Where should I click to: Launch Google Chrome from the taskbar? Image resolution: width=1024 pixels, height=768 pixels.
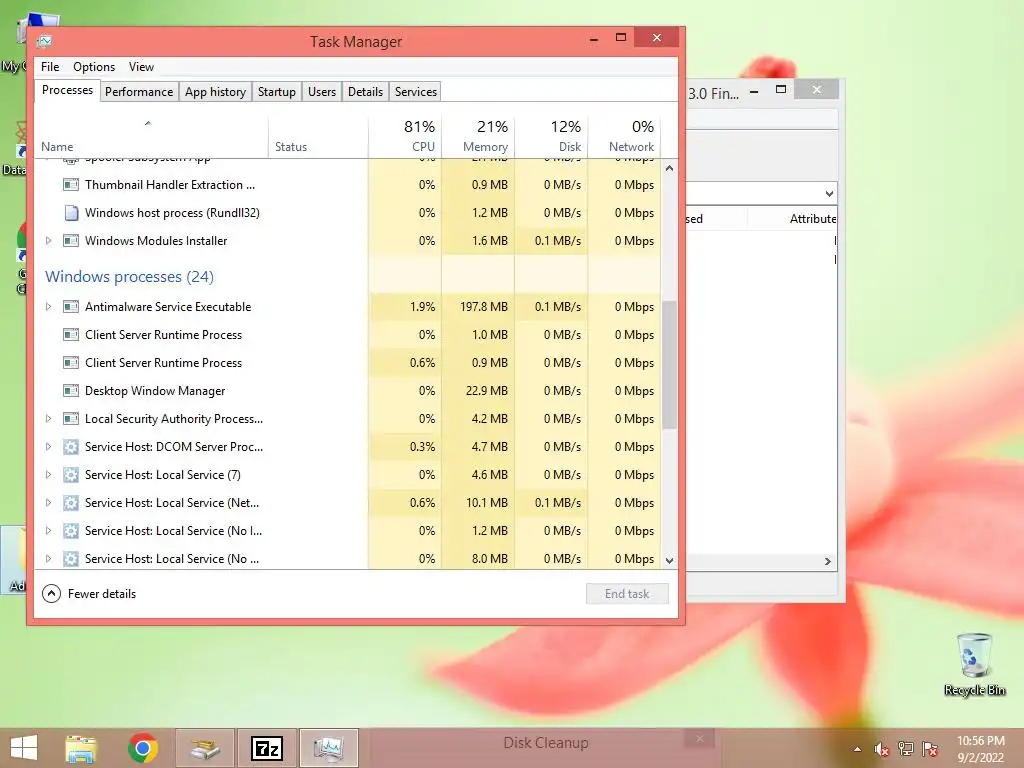click(x=143, y=748)
